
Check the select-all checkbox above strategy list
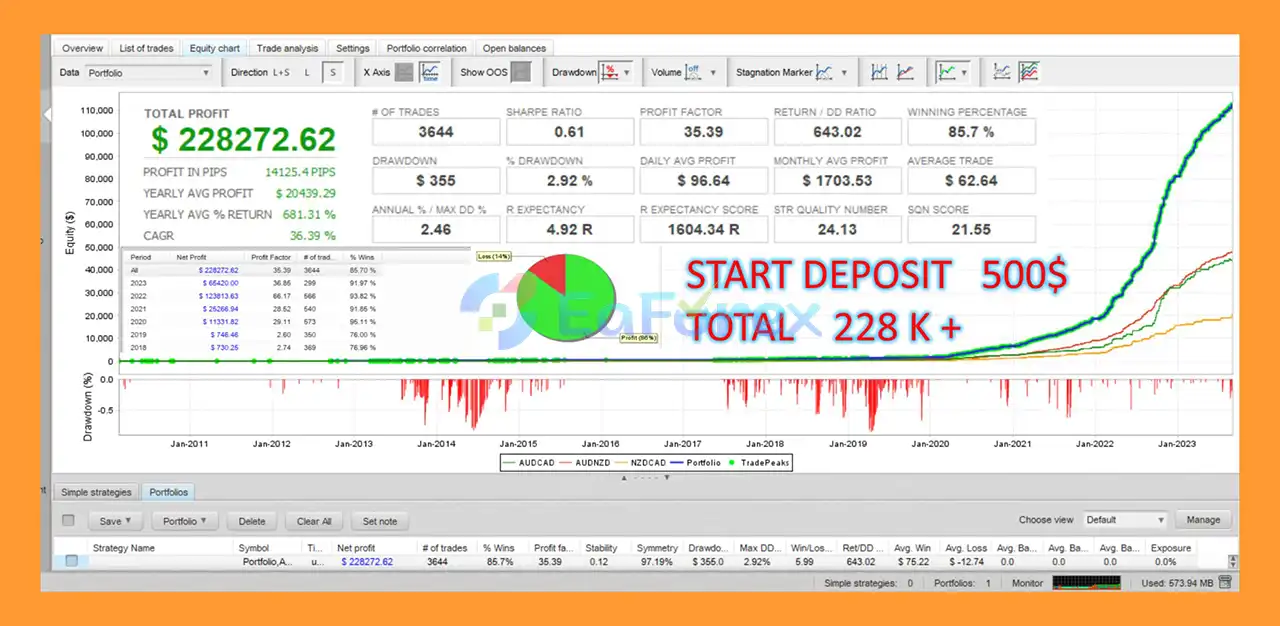pyautogui.click(x=68, y=520)
